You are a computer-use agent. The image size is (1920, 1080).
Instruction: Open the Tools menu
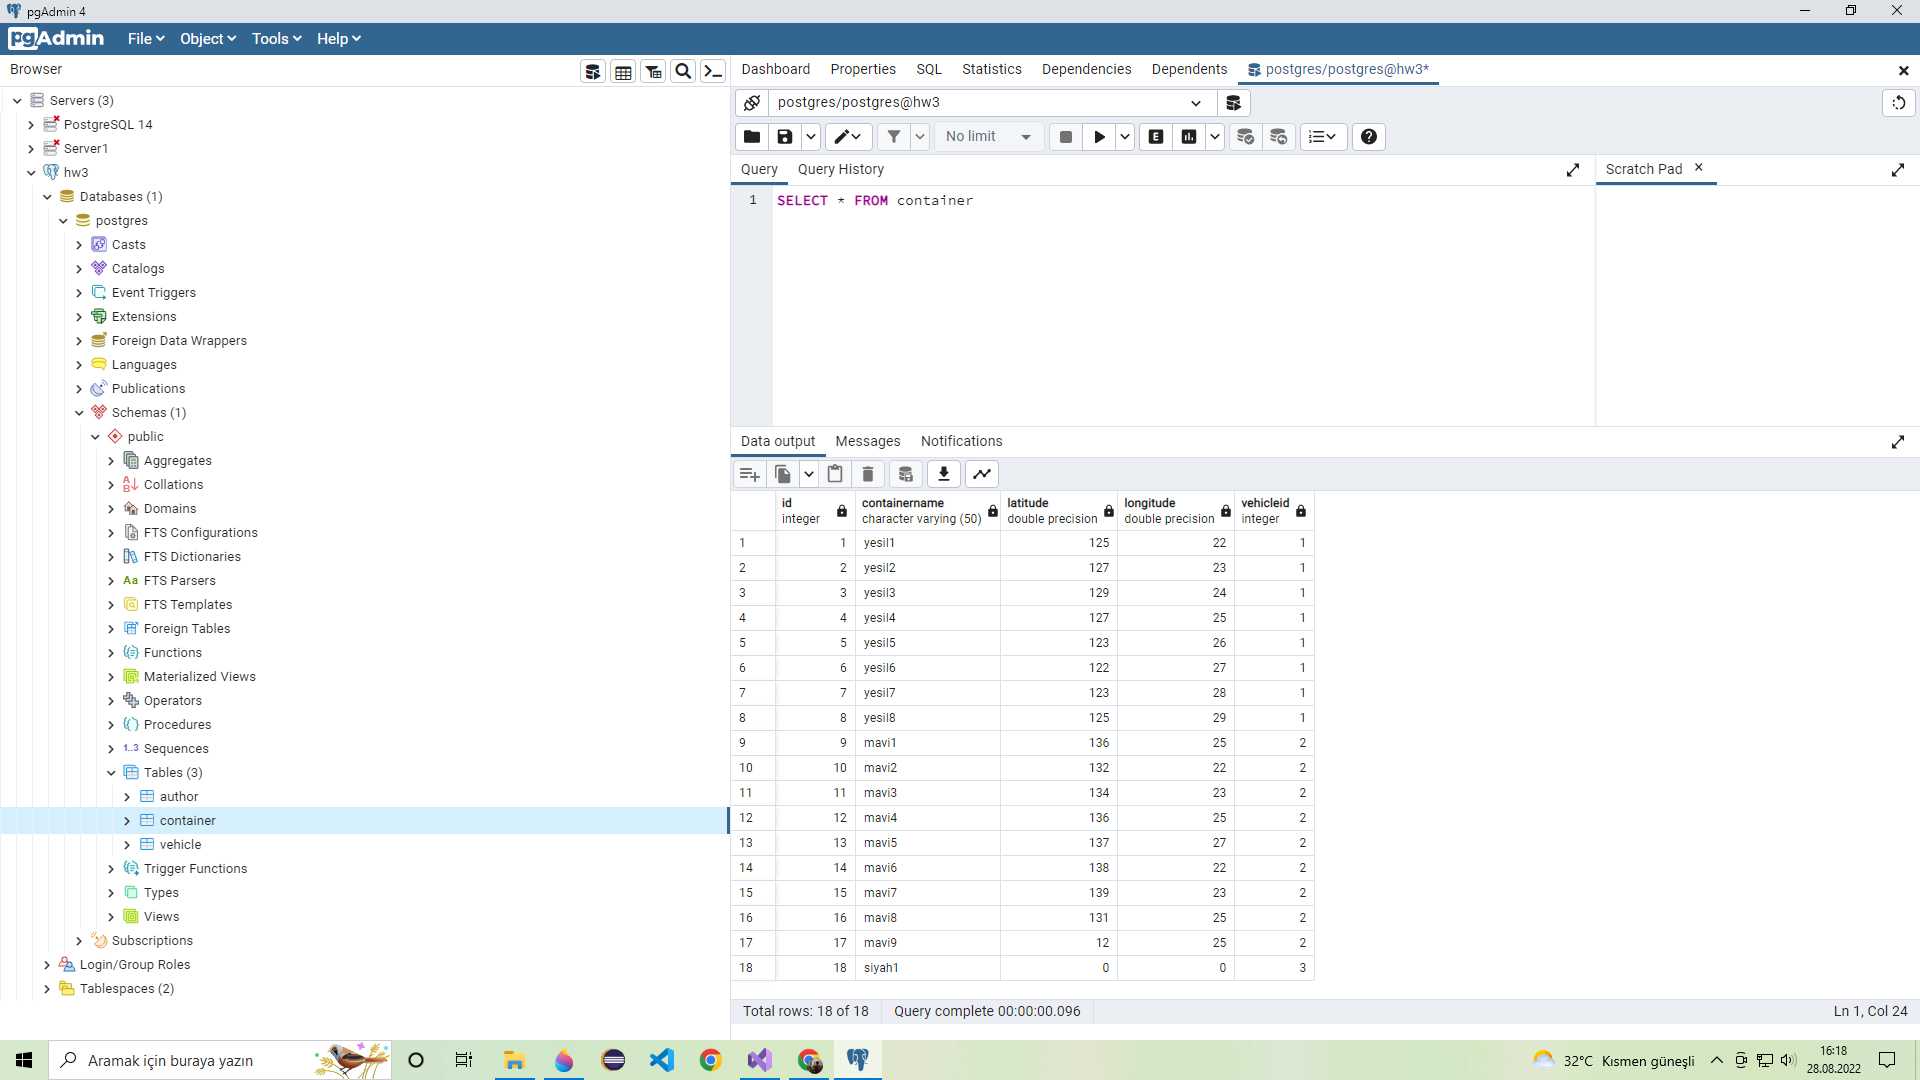[x=271, y=38]
